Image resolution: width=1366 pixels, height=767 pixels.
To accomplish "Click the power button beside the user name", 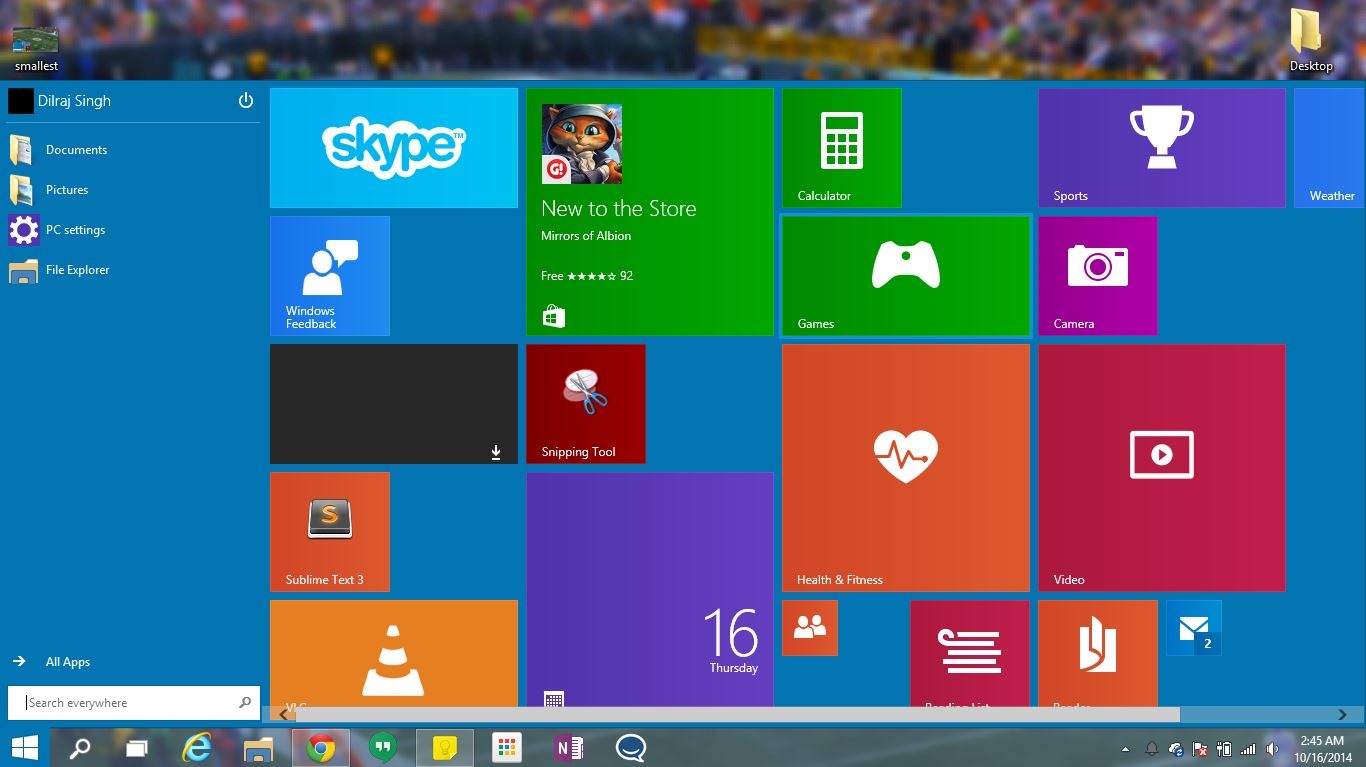I will pos(246,101).
